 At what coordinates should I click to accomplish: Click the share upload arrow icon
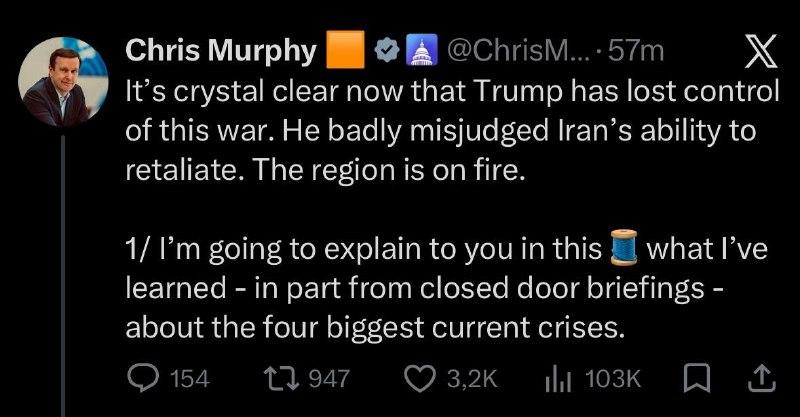(x=760, y=378)
